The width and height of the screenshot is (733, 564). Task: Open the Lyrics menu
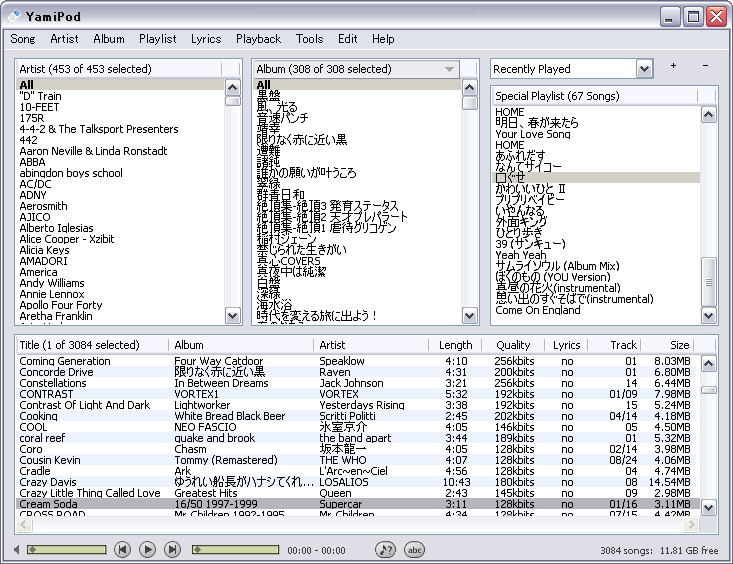point(206,39)
